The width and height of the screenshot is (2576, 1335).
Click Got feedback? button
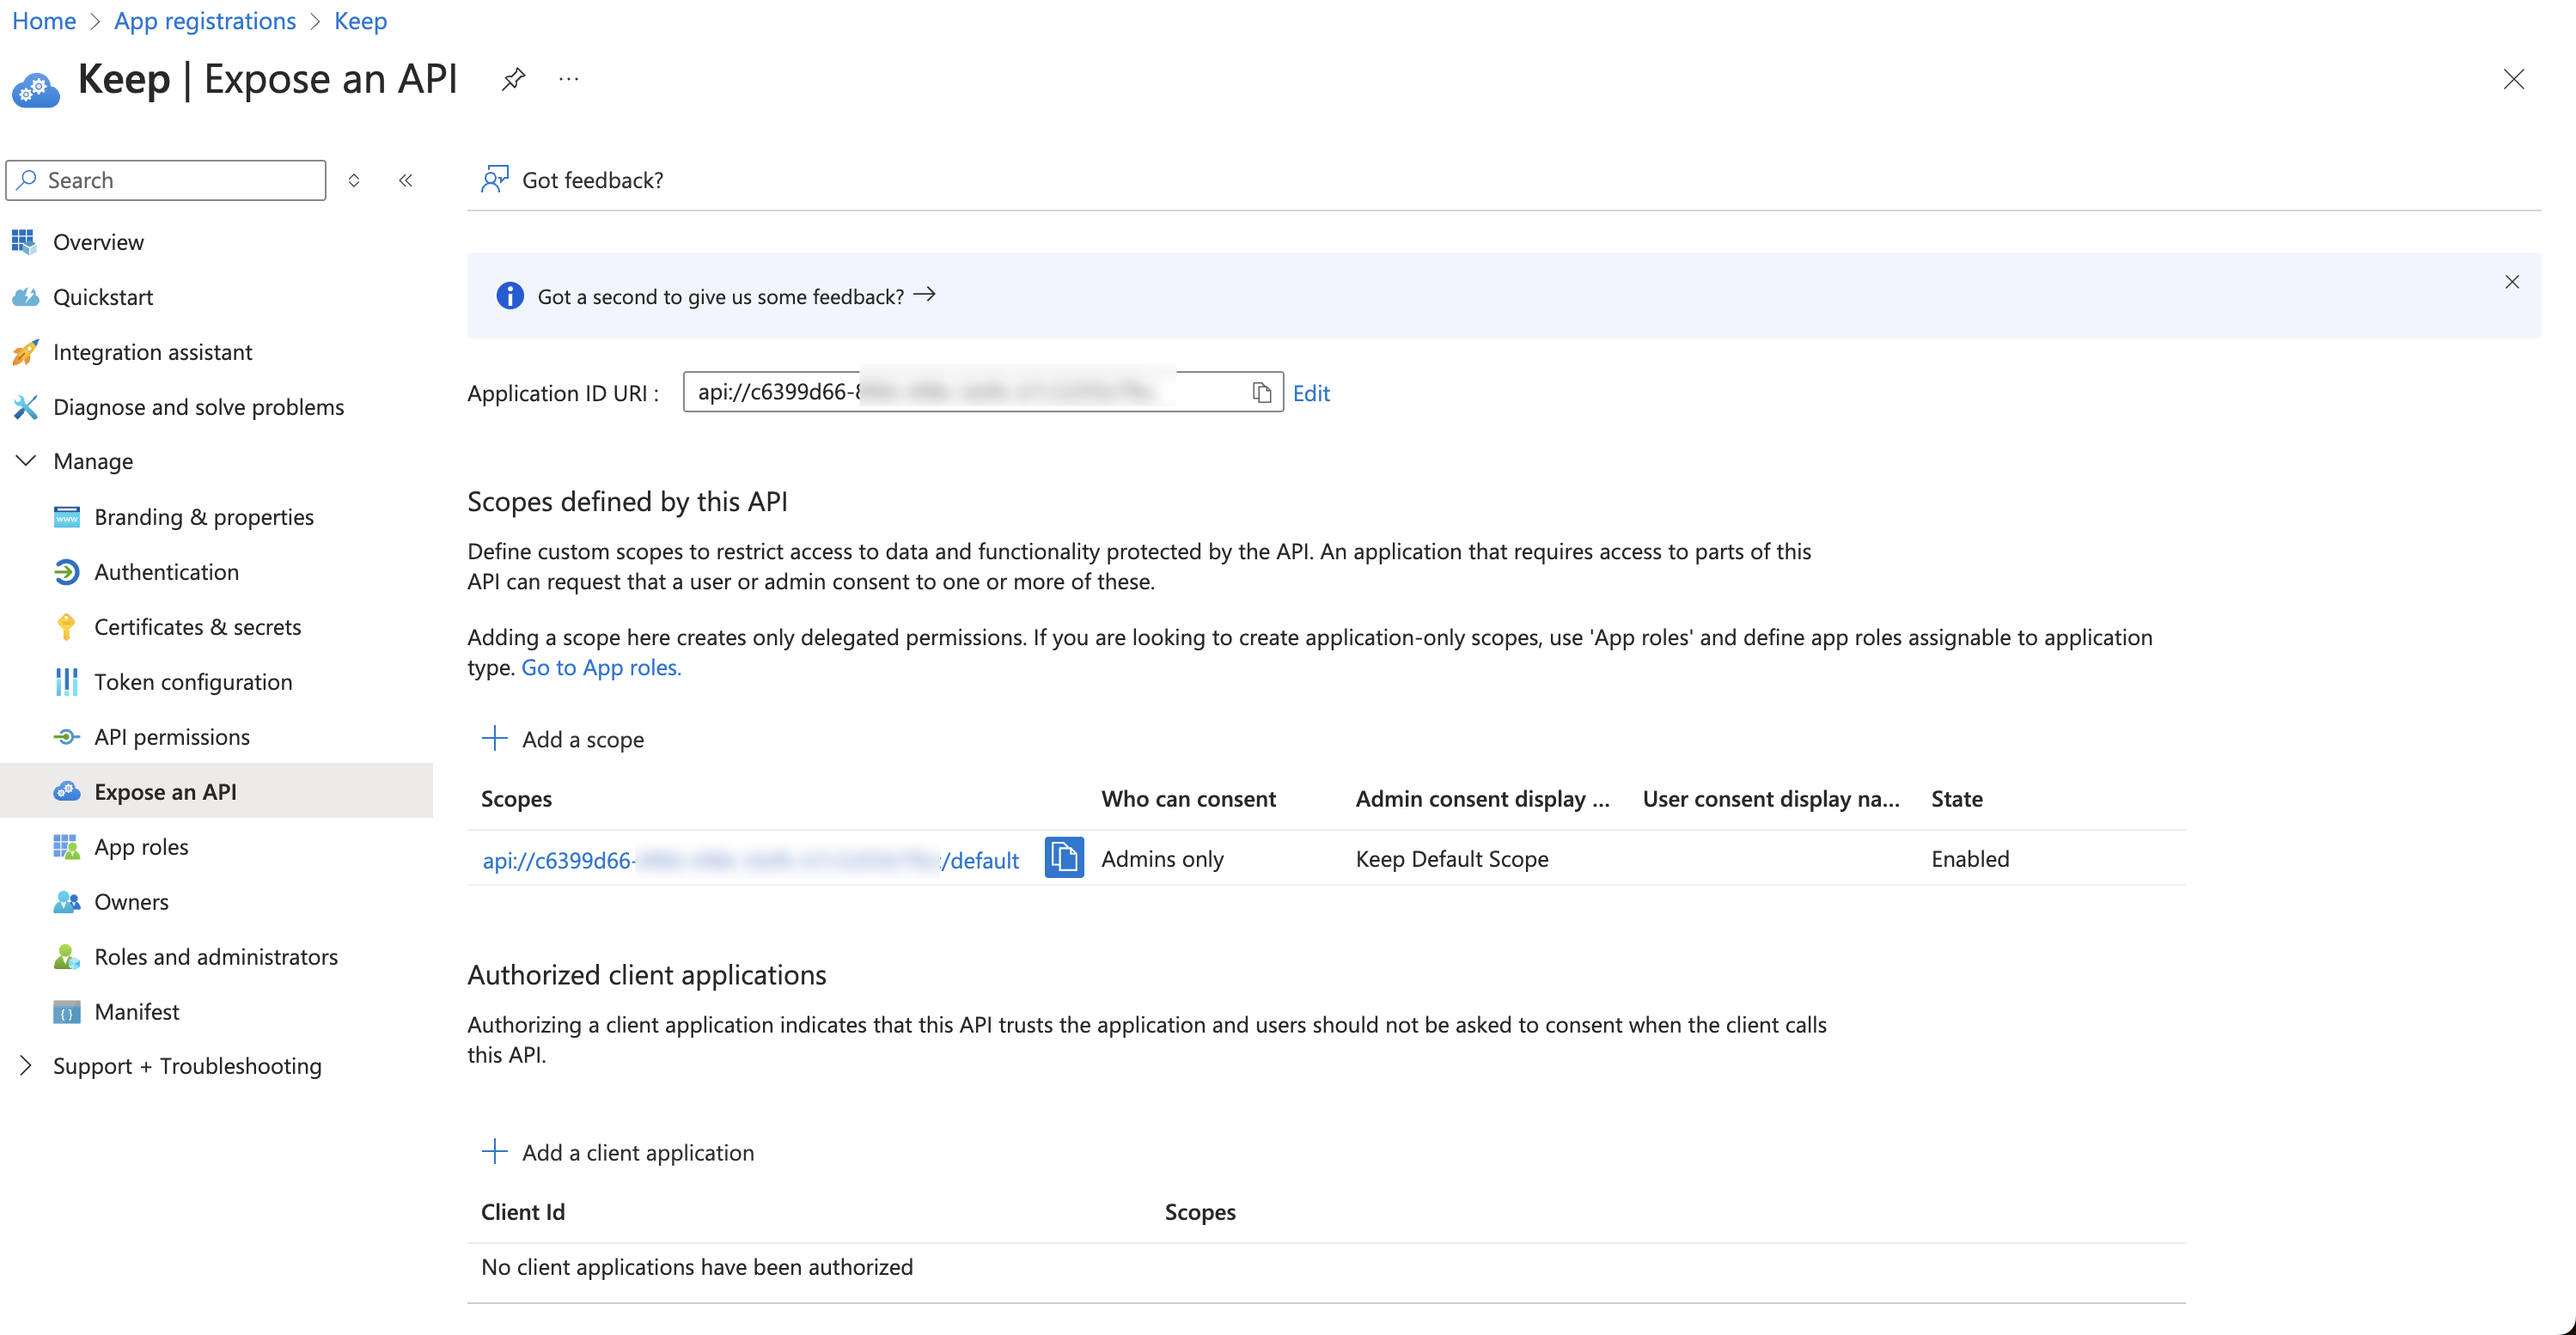572,179
